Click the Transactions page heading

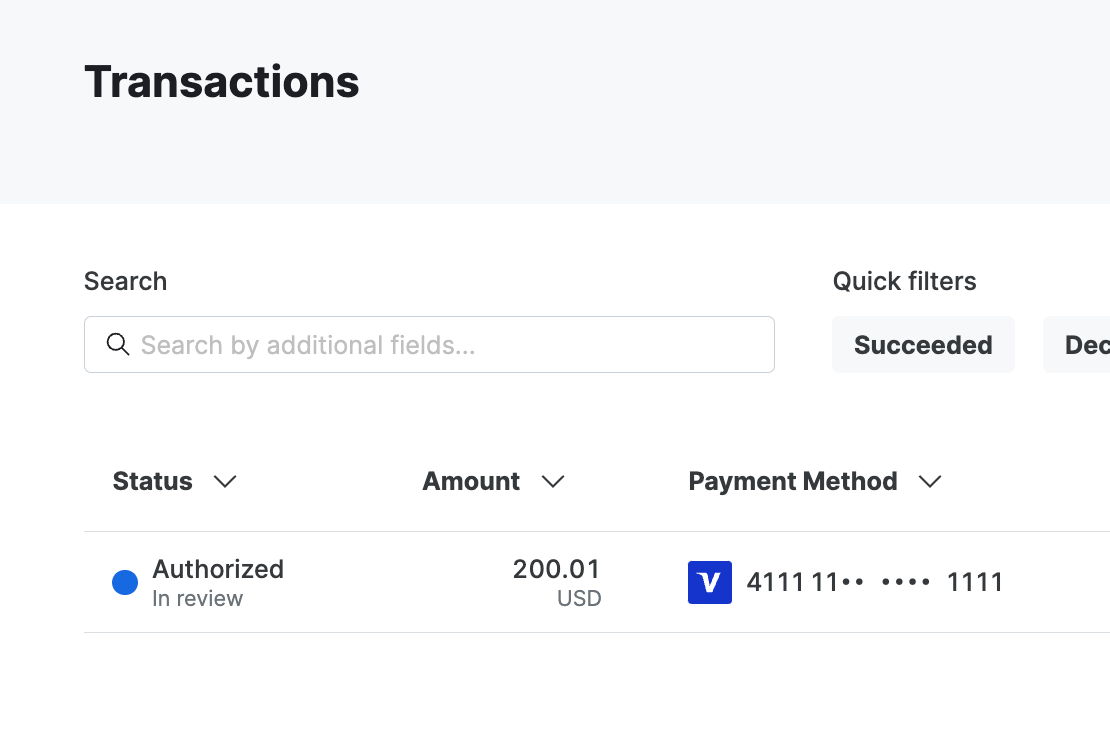[x=222, y=82]
